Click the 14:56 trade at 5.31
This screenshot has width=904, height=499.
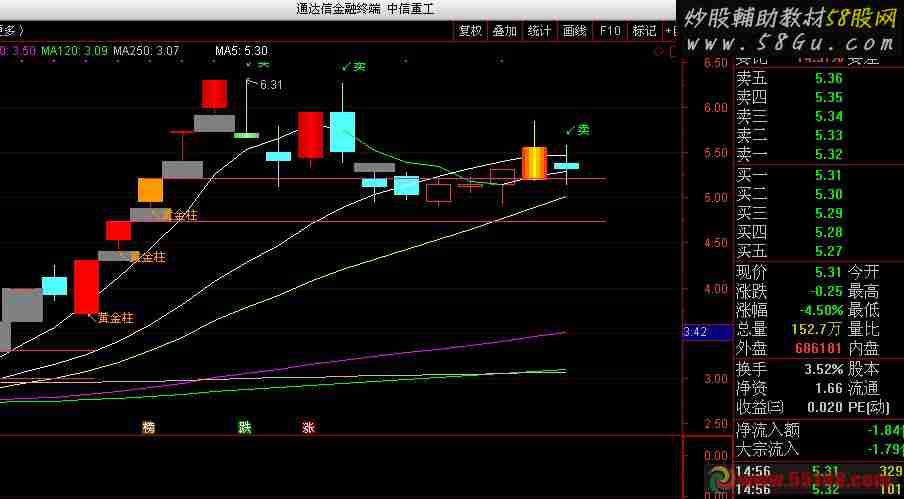click(819, 471)
